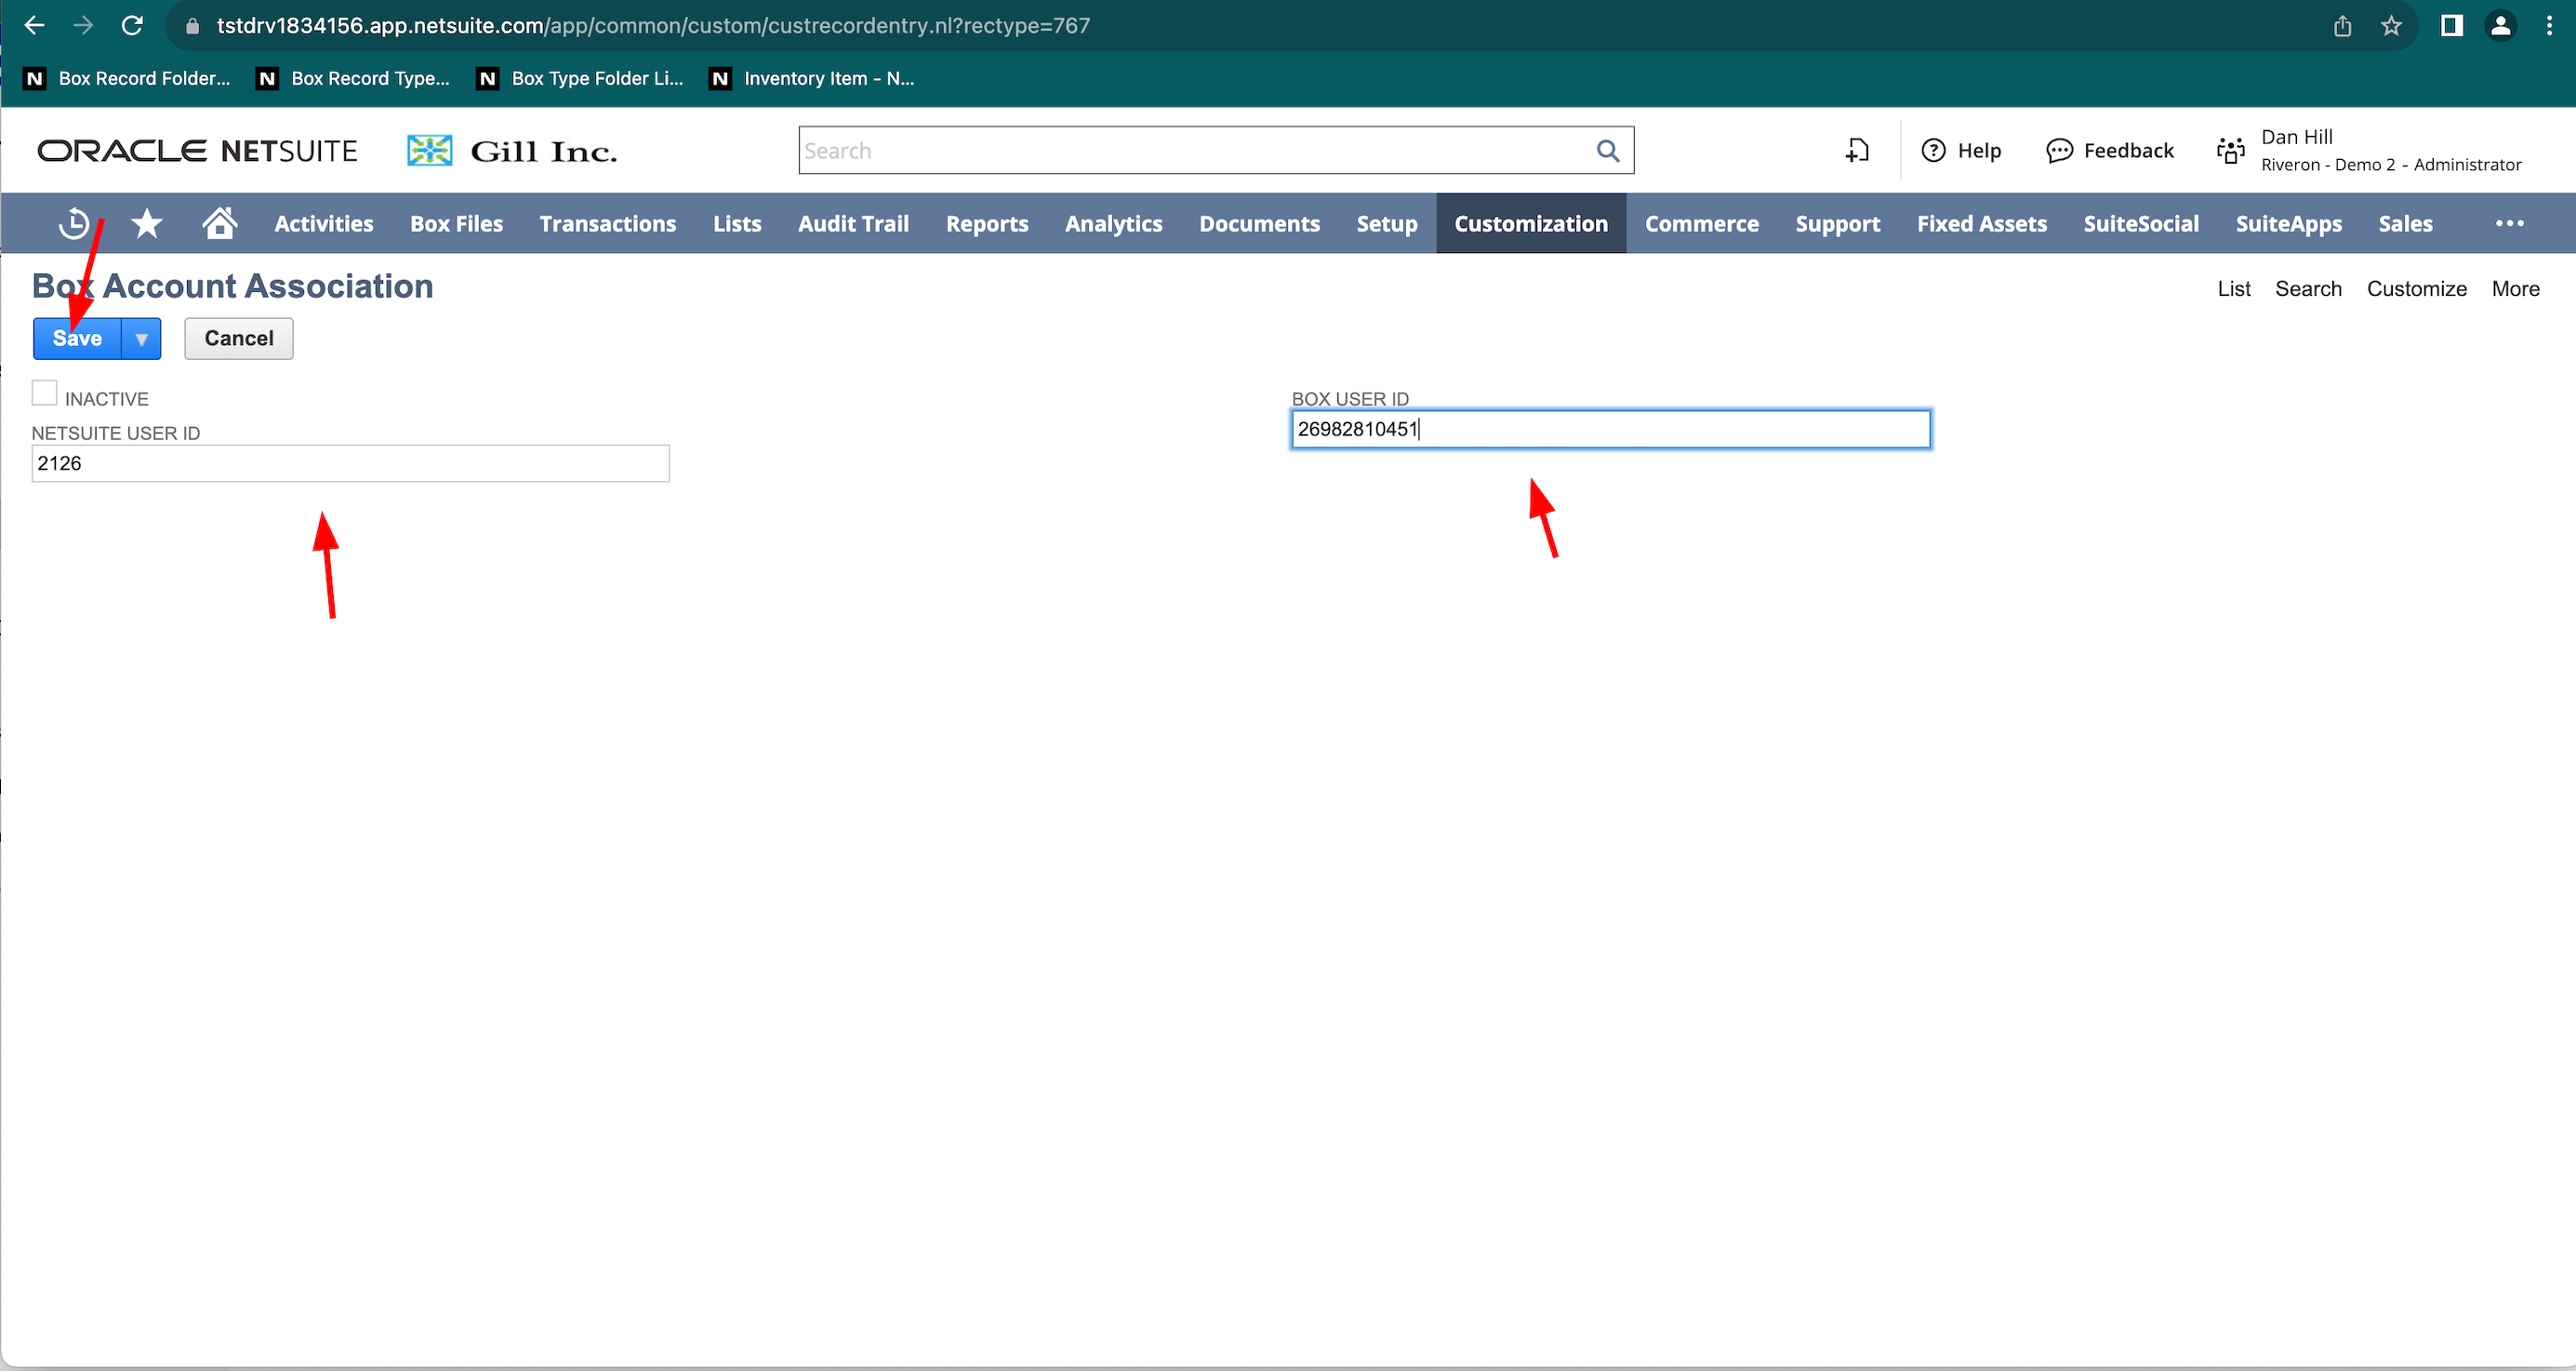Click the NetSuite User ID field

pos(350,464)
